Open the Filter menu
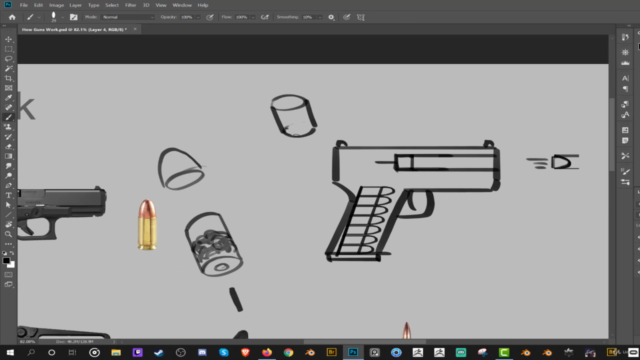The height and width of the screenshot is (360, 640). point(131,5)
